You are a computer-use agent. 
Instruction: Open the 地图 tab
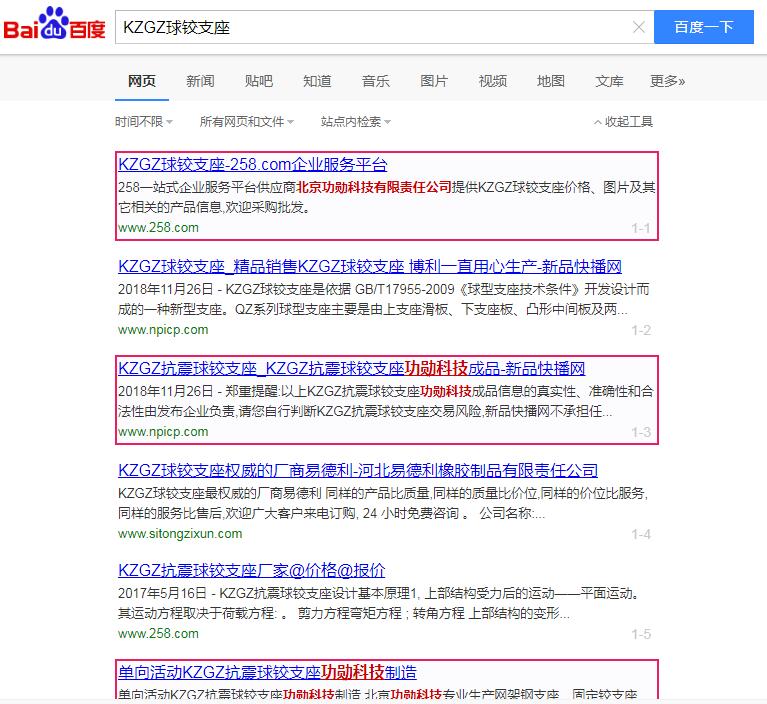(x=550, y=81)
